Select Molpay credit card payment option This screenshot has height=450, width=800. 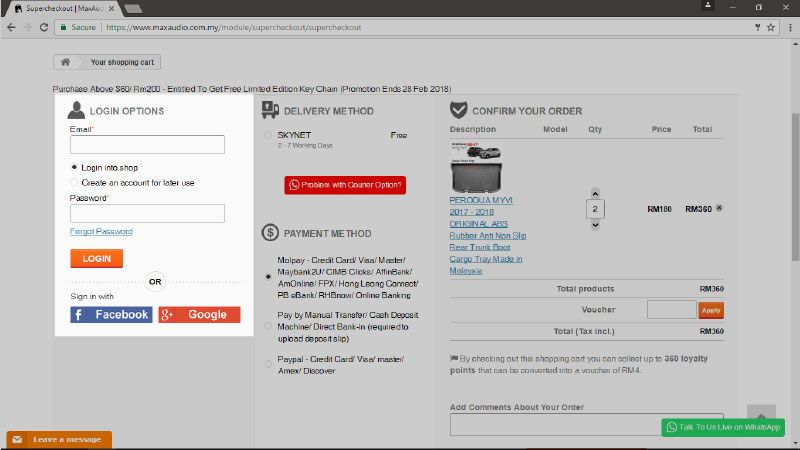268,277
